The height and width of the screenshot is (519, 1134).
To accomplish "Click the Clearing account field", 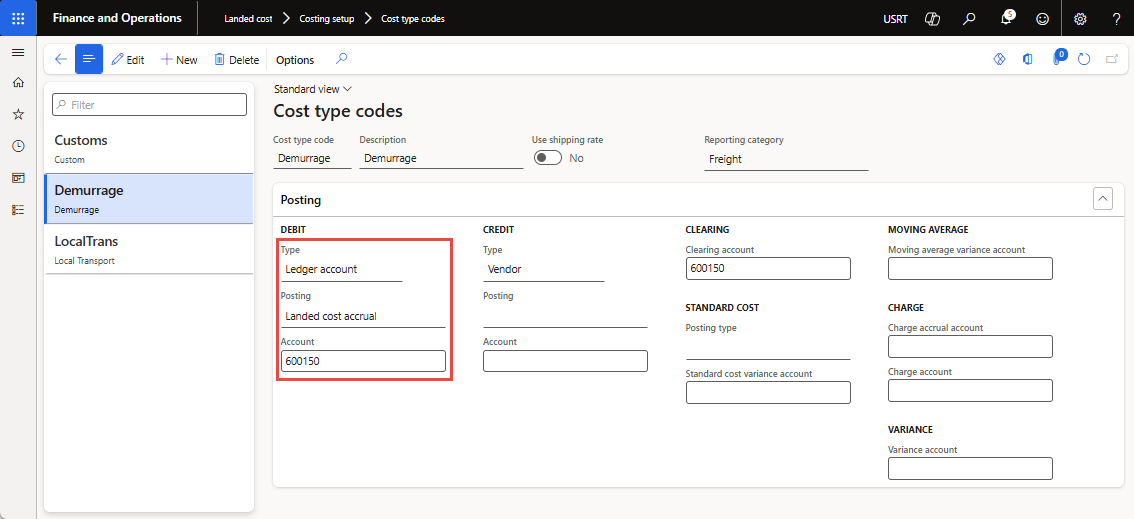I will point(767,268).
